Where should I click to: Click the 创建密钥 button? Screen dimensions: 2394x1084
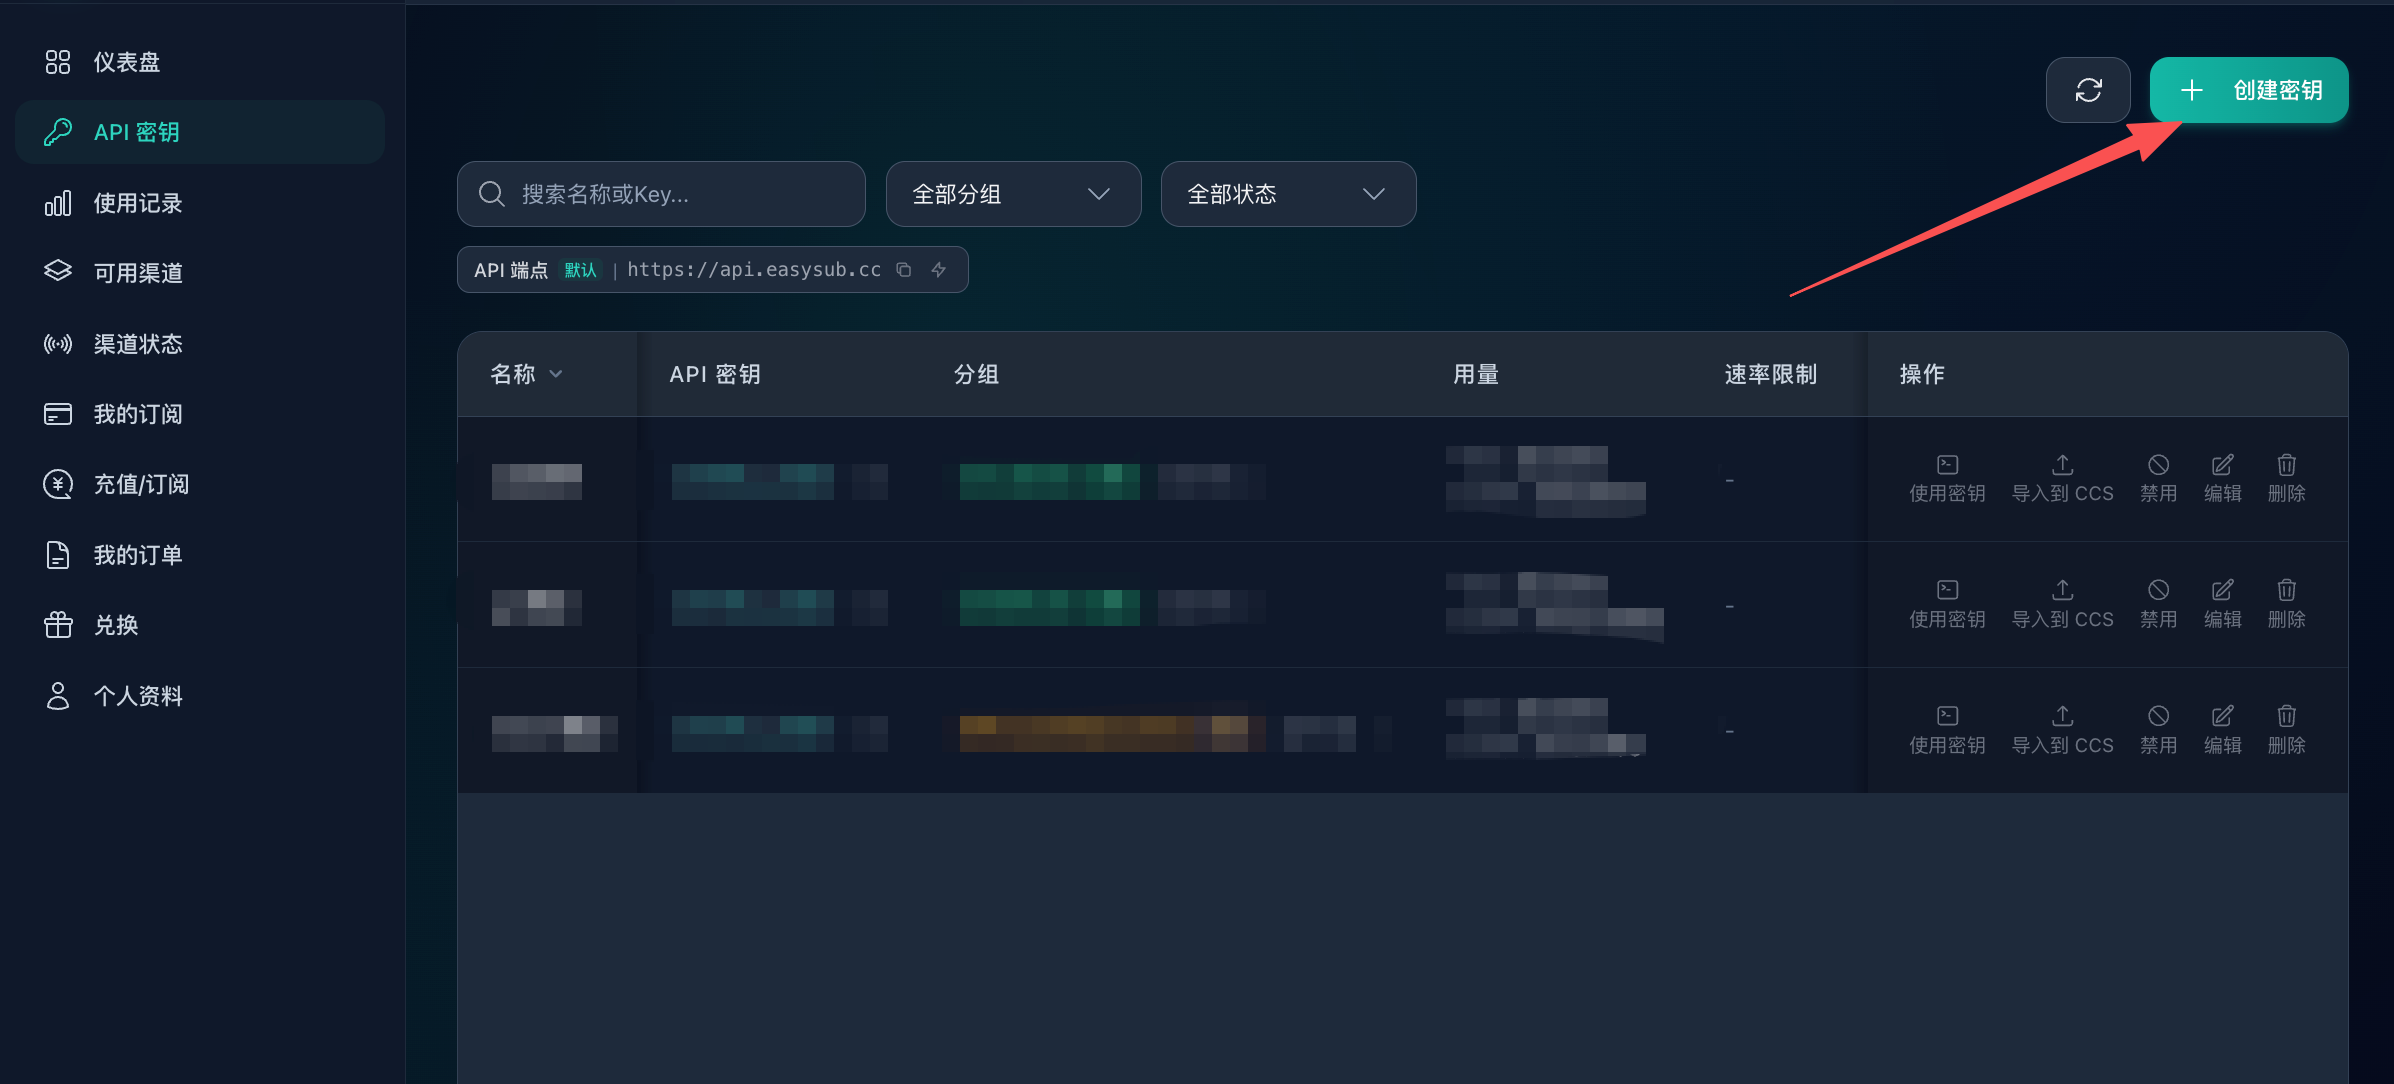pyautogui.click(x=2249, y=90)
